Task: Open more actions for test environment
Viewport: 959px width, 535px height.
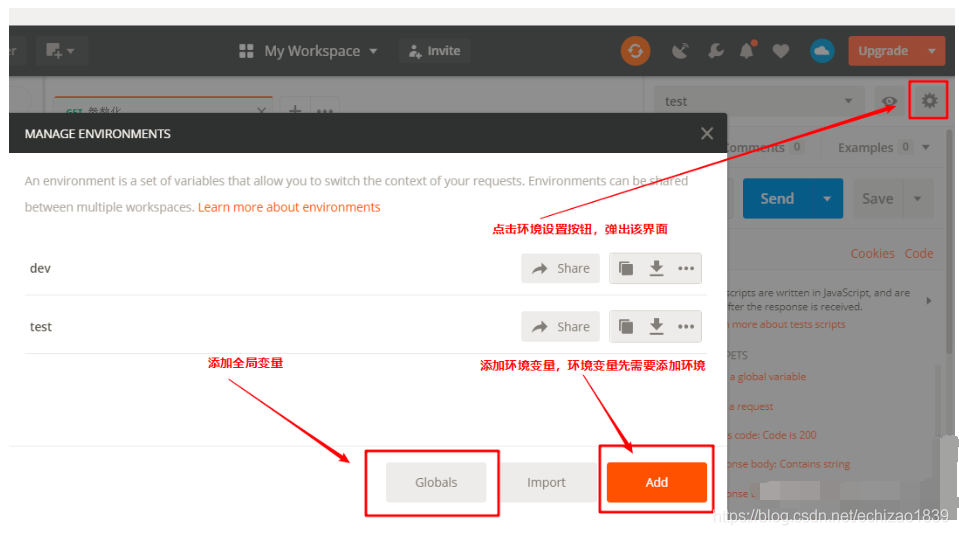Action: 686,327
